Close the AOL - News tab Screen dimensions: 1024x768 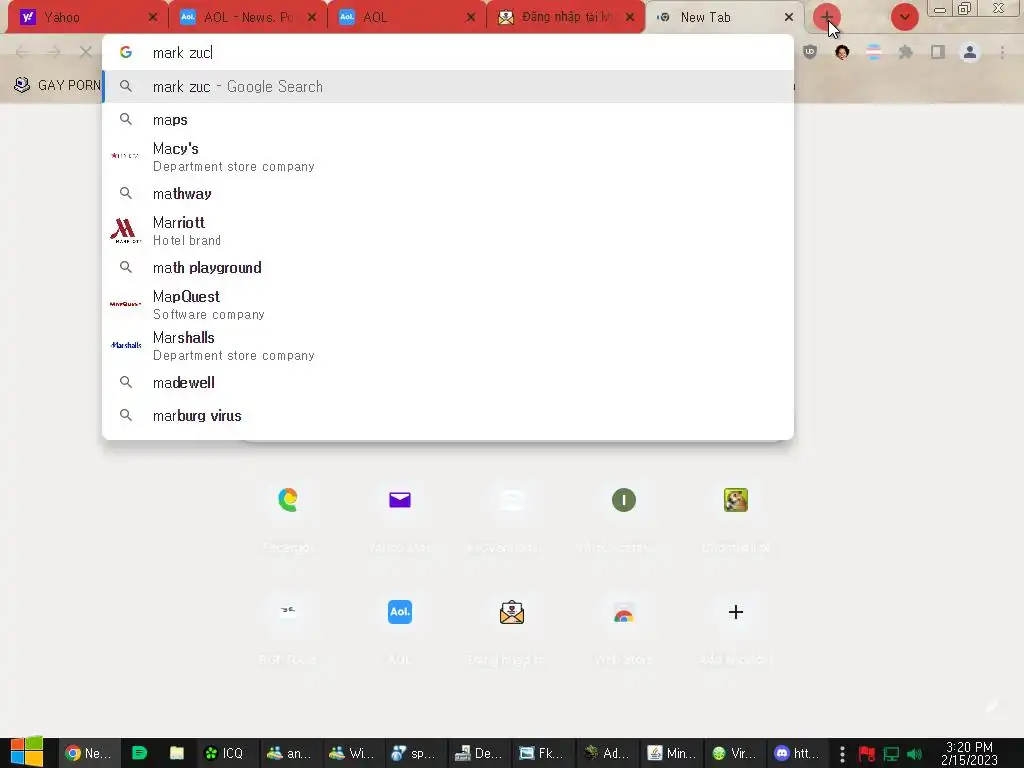pos(312,18)
